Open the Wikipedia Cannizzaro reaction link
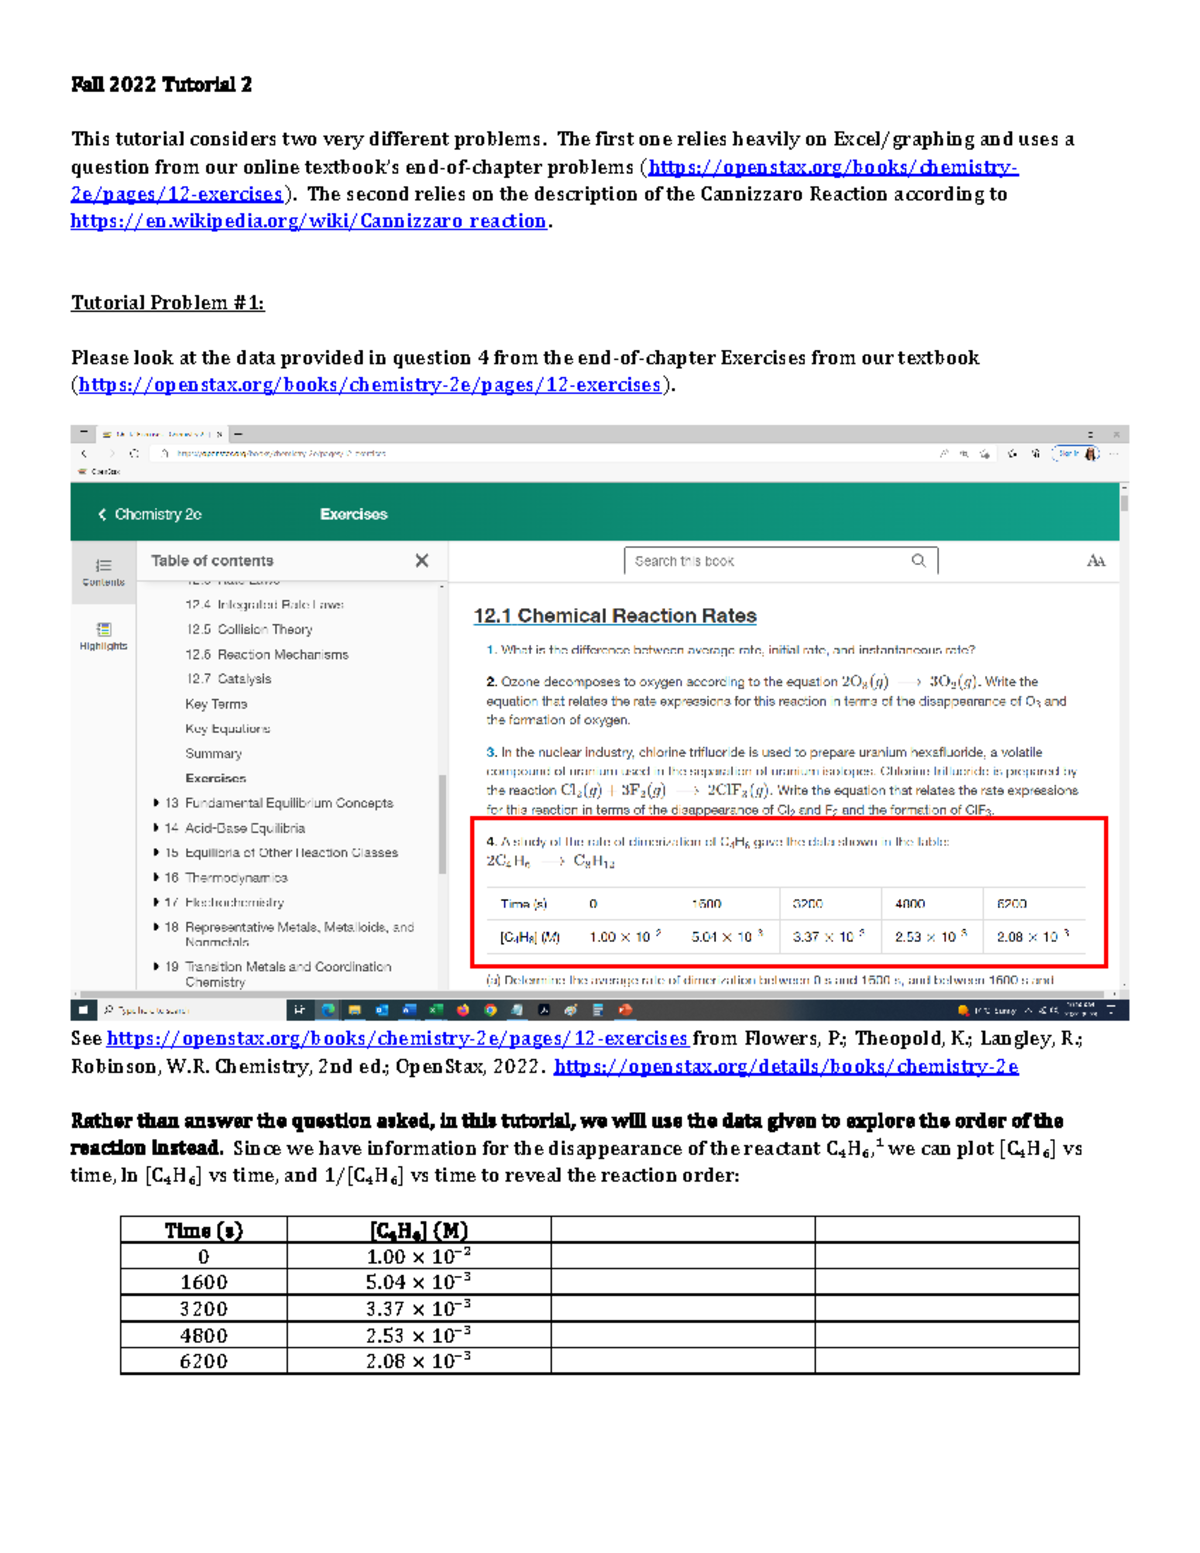1200x1553 pixels. [308, 221]
